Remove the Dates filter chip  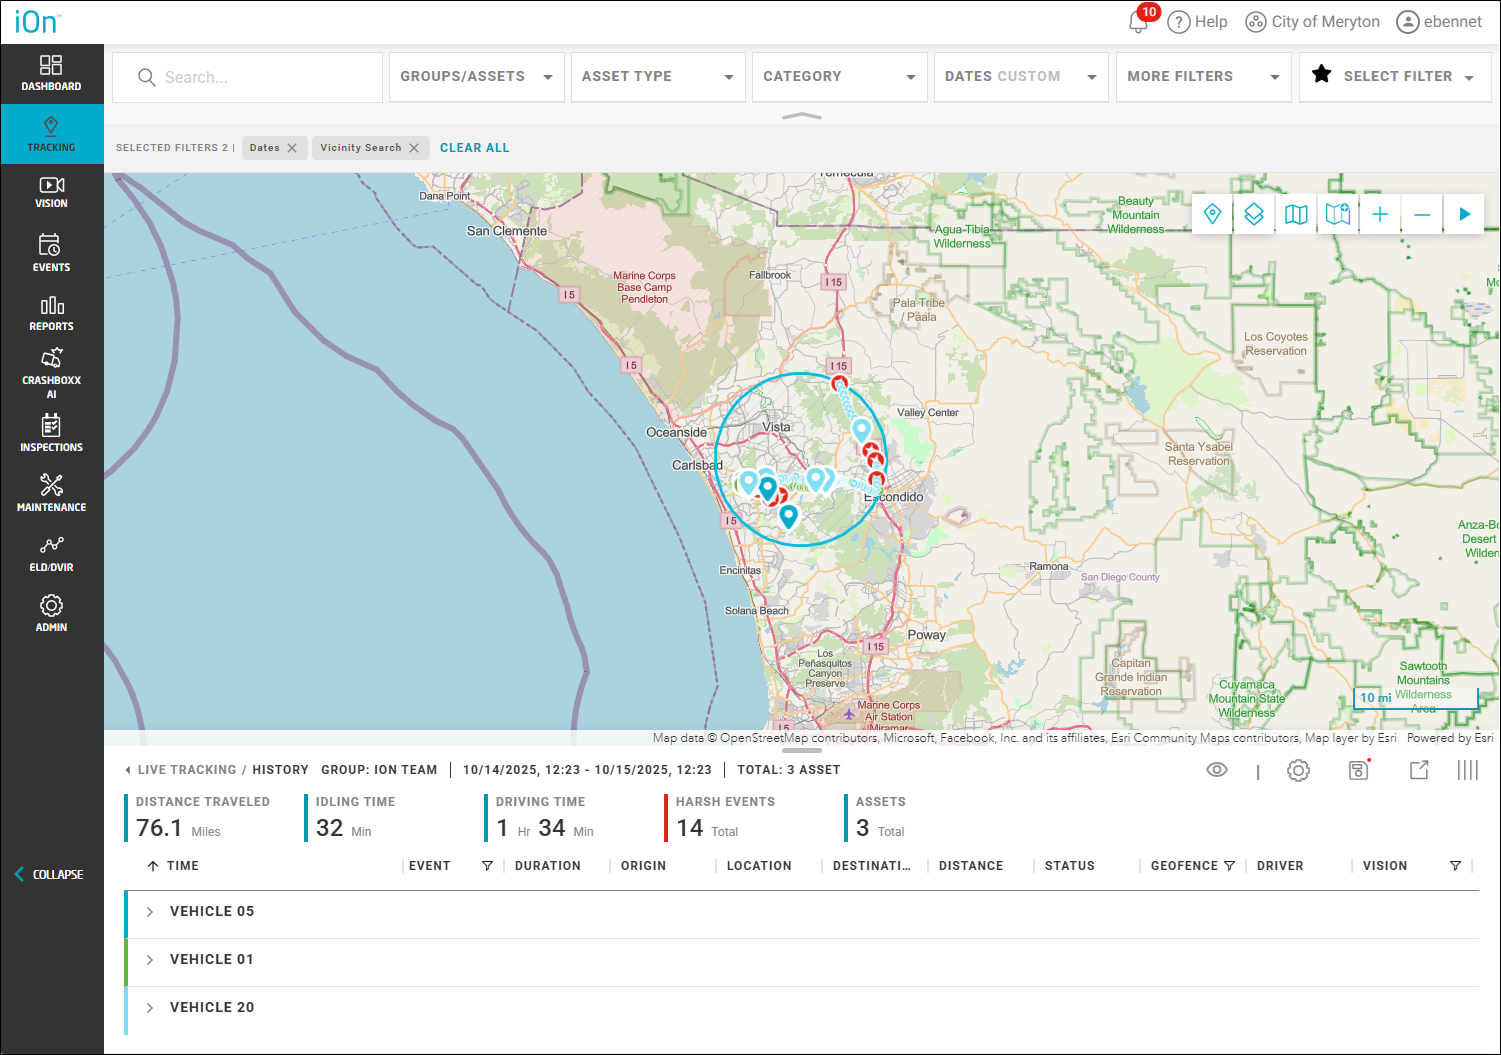pos(292,148)
